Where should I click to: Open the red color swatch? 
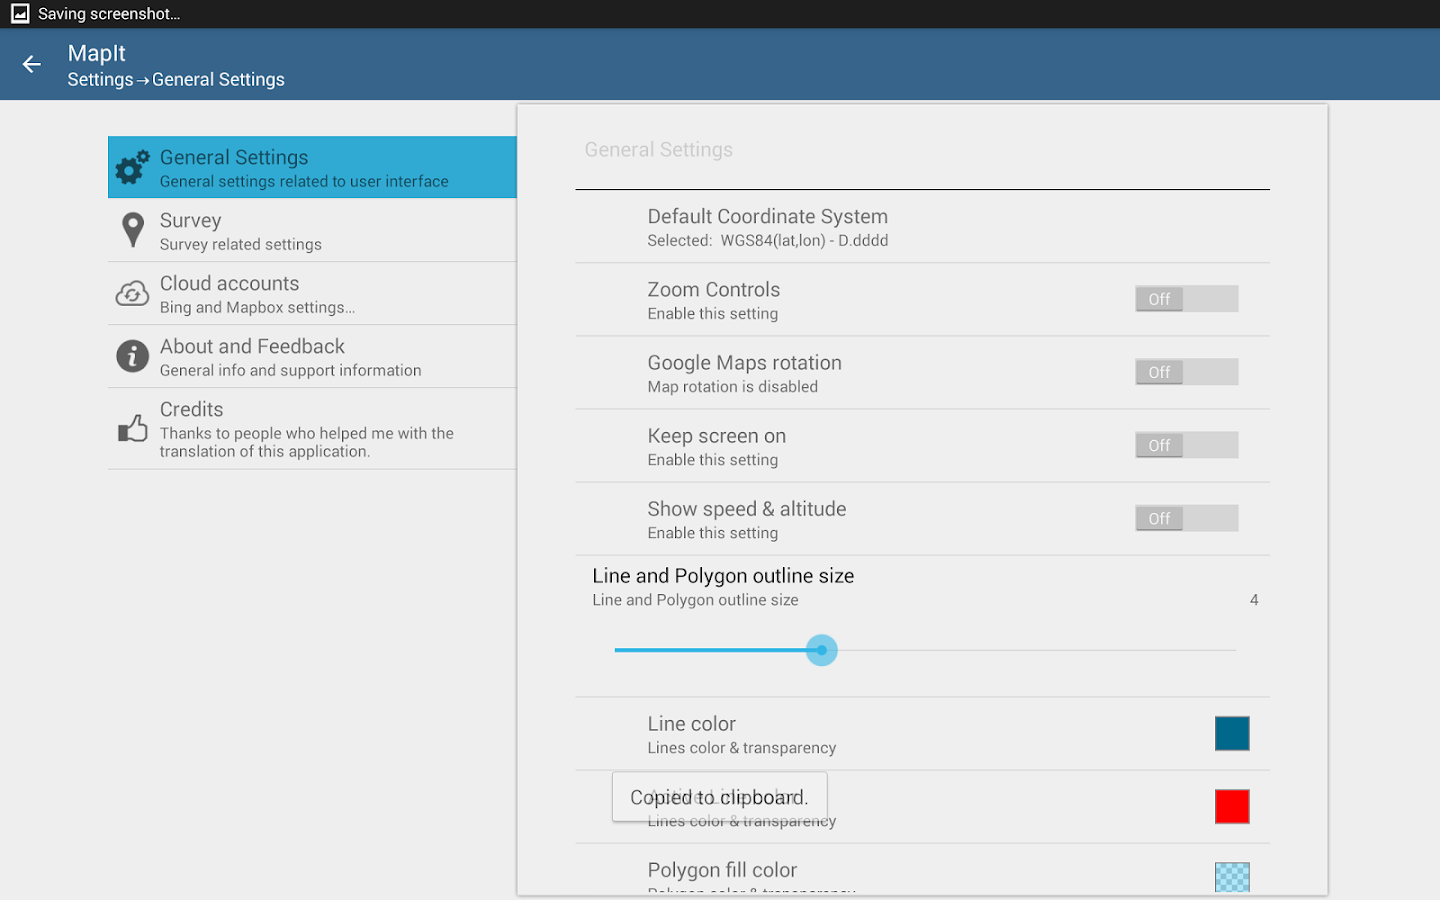[1231, 806]
